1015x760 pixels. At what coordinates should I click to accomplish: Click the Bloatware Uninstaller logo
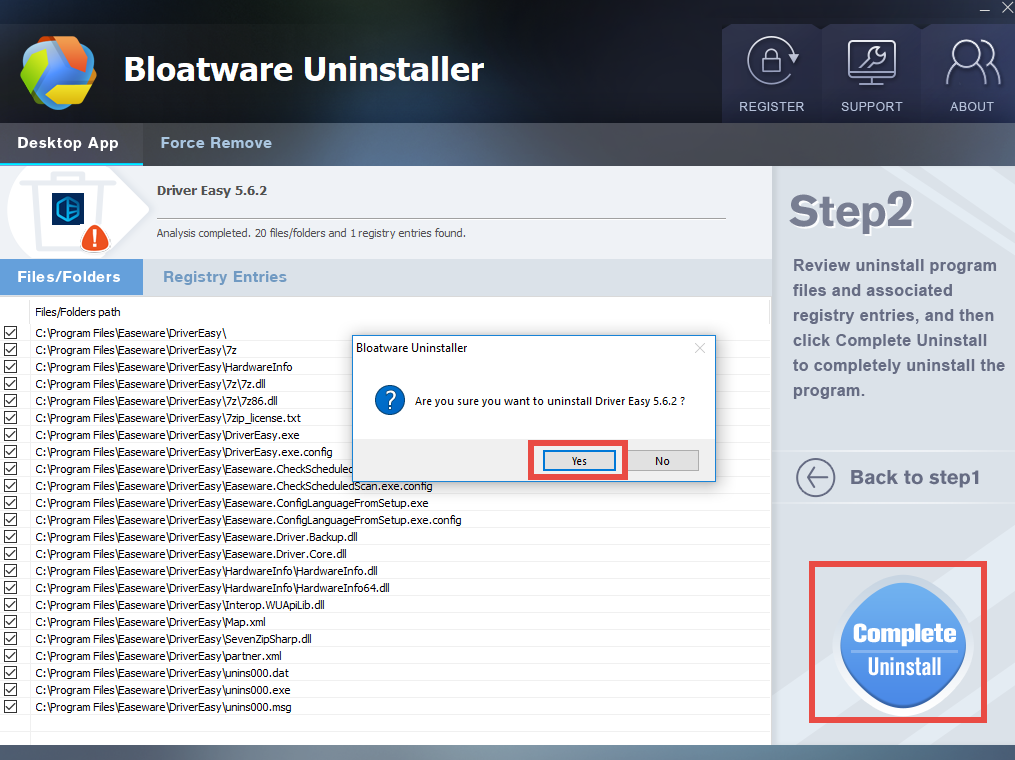[x=58, y=72]
